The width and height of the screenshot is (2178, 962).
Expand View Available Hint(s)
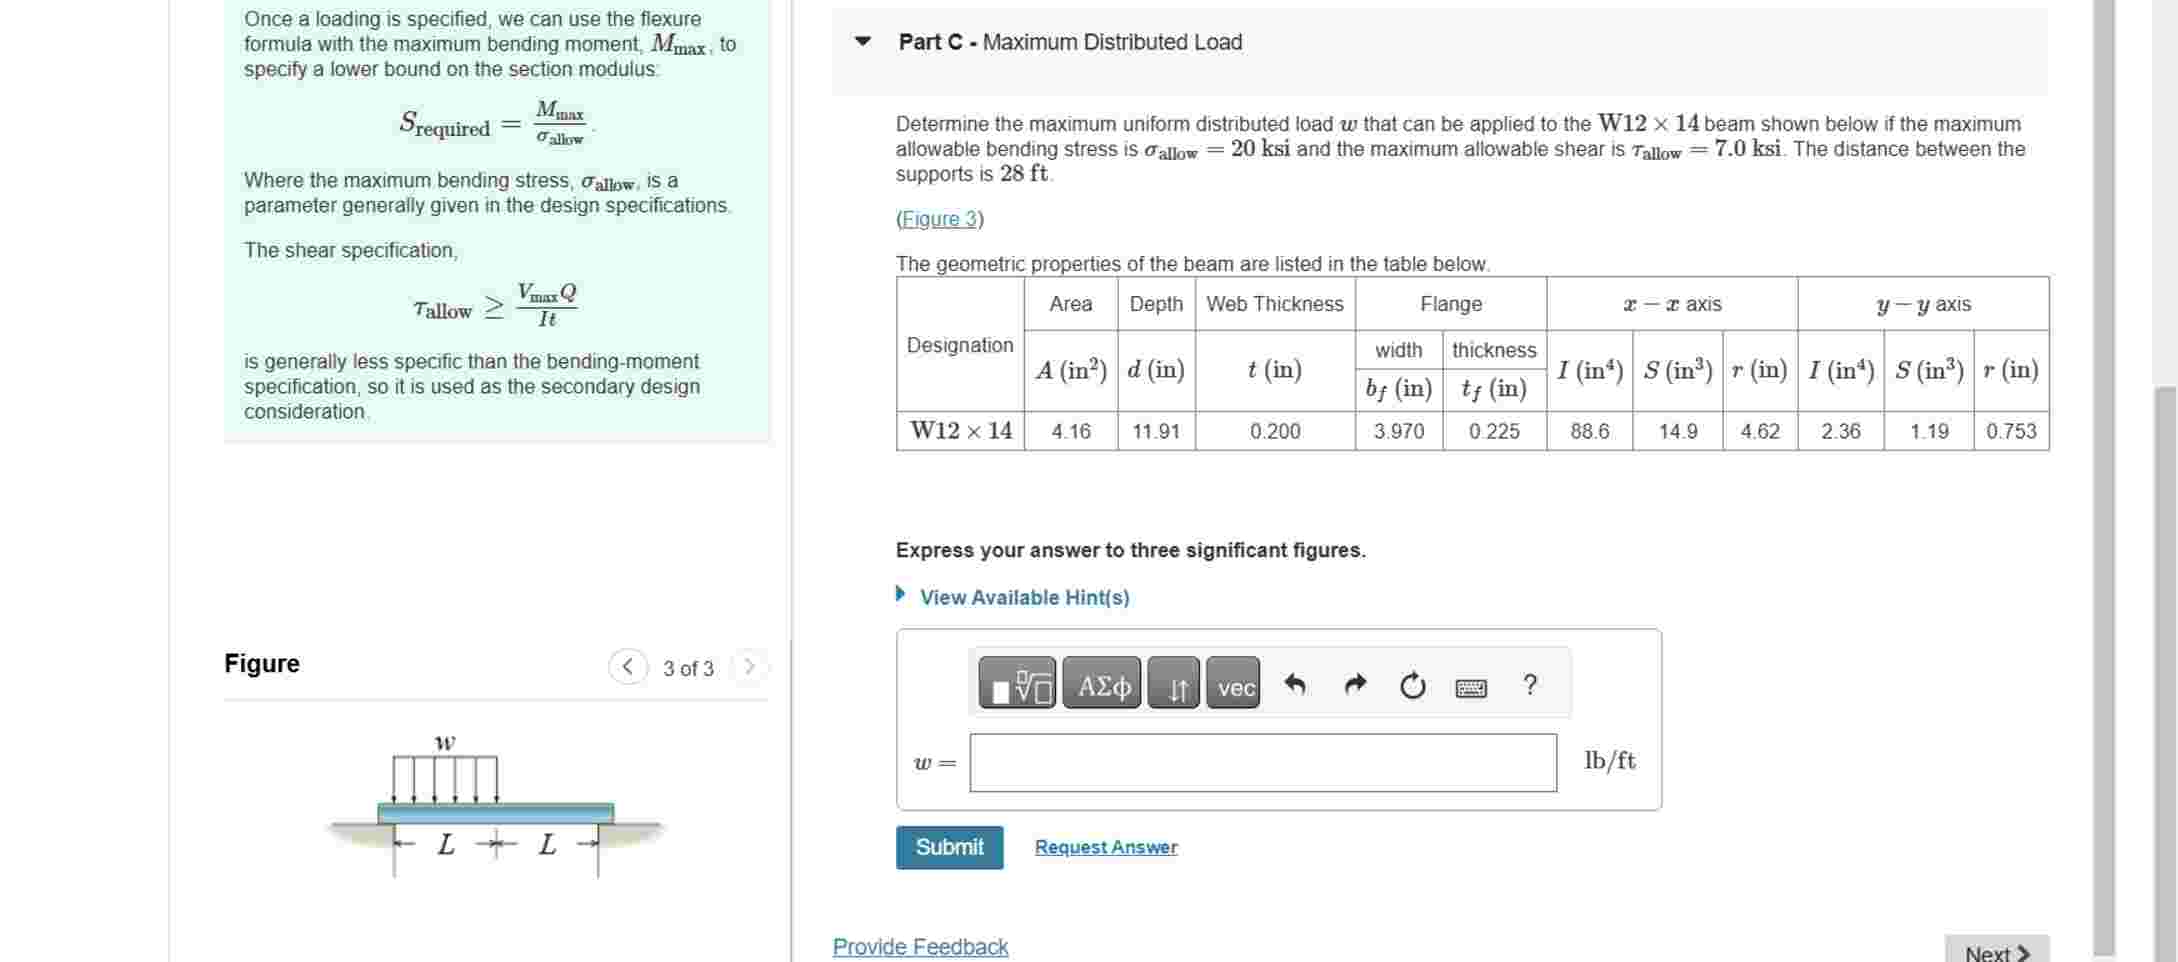click(x=1024, y=597)
